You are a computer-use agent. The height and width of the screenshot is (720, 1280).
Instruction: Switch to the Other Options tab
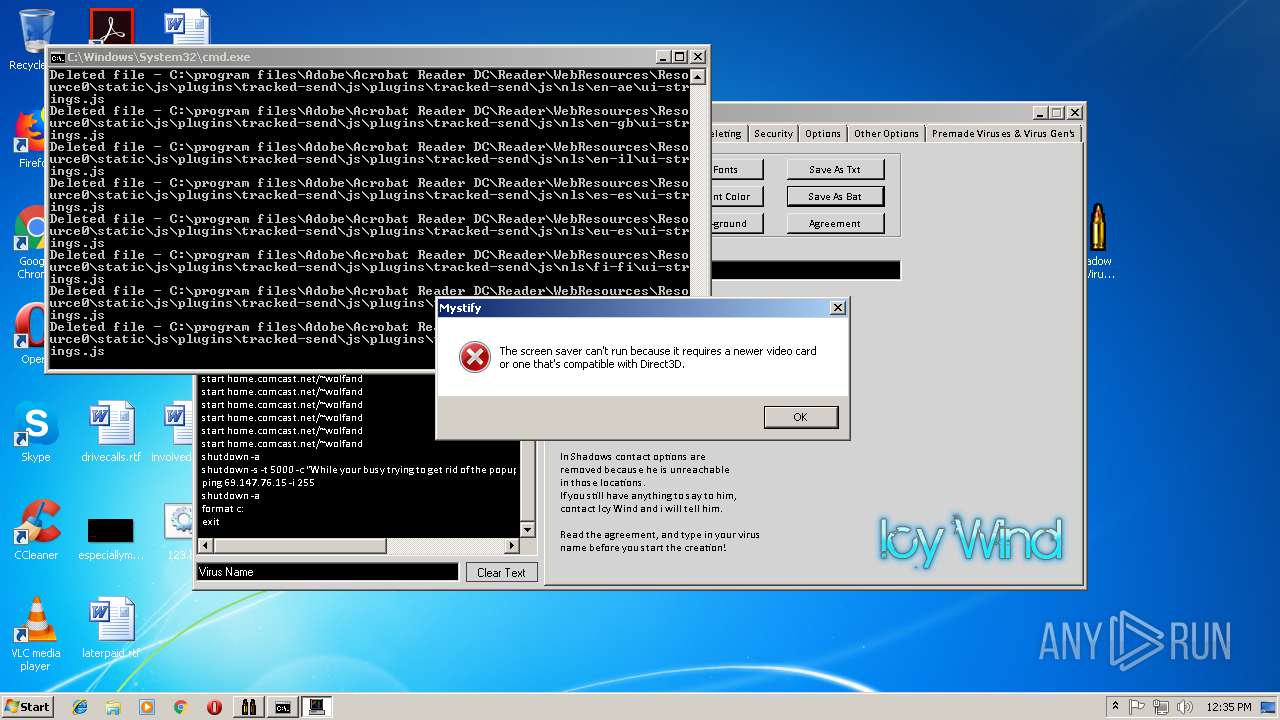pos(886,133)
